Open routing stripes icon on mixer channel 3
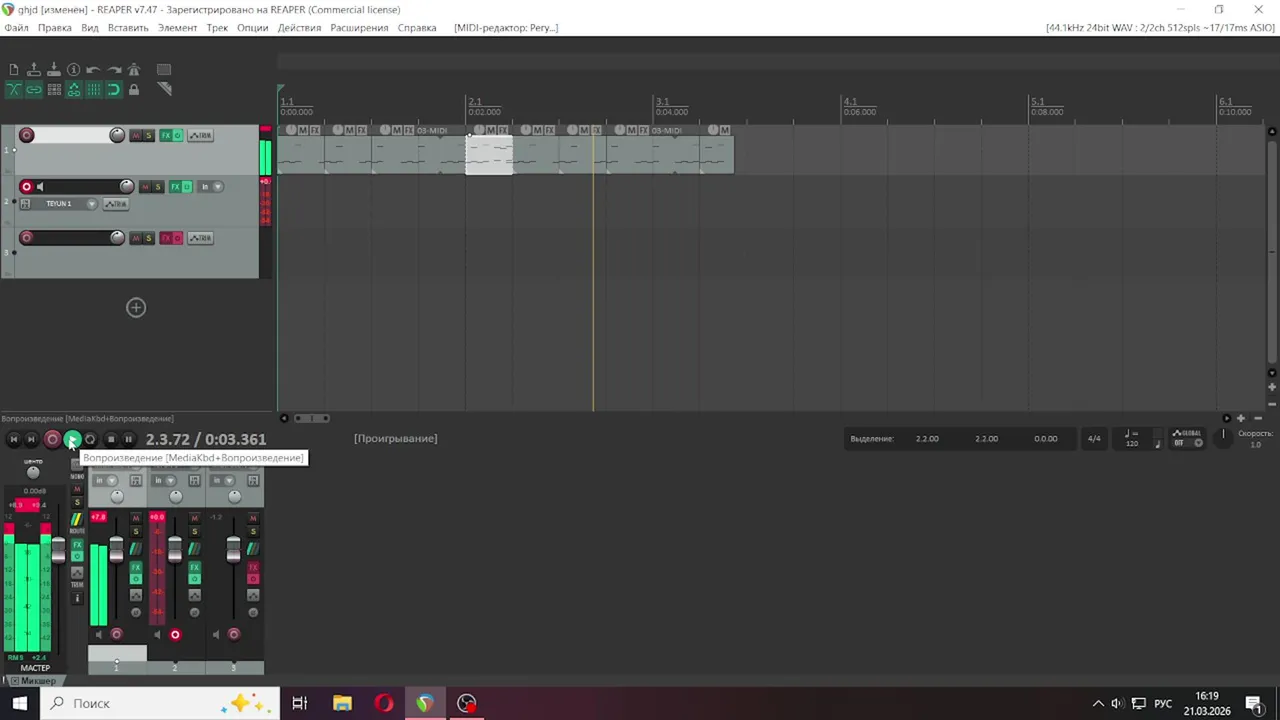 tap(253, 548)
